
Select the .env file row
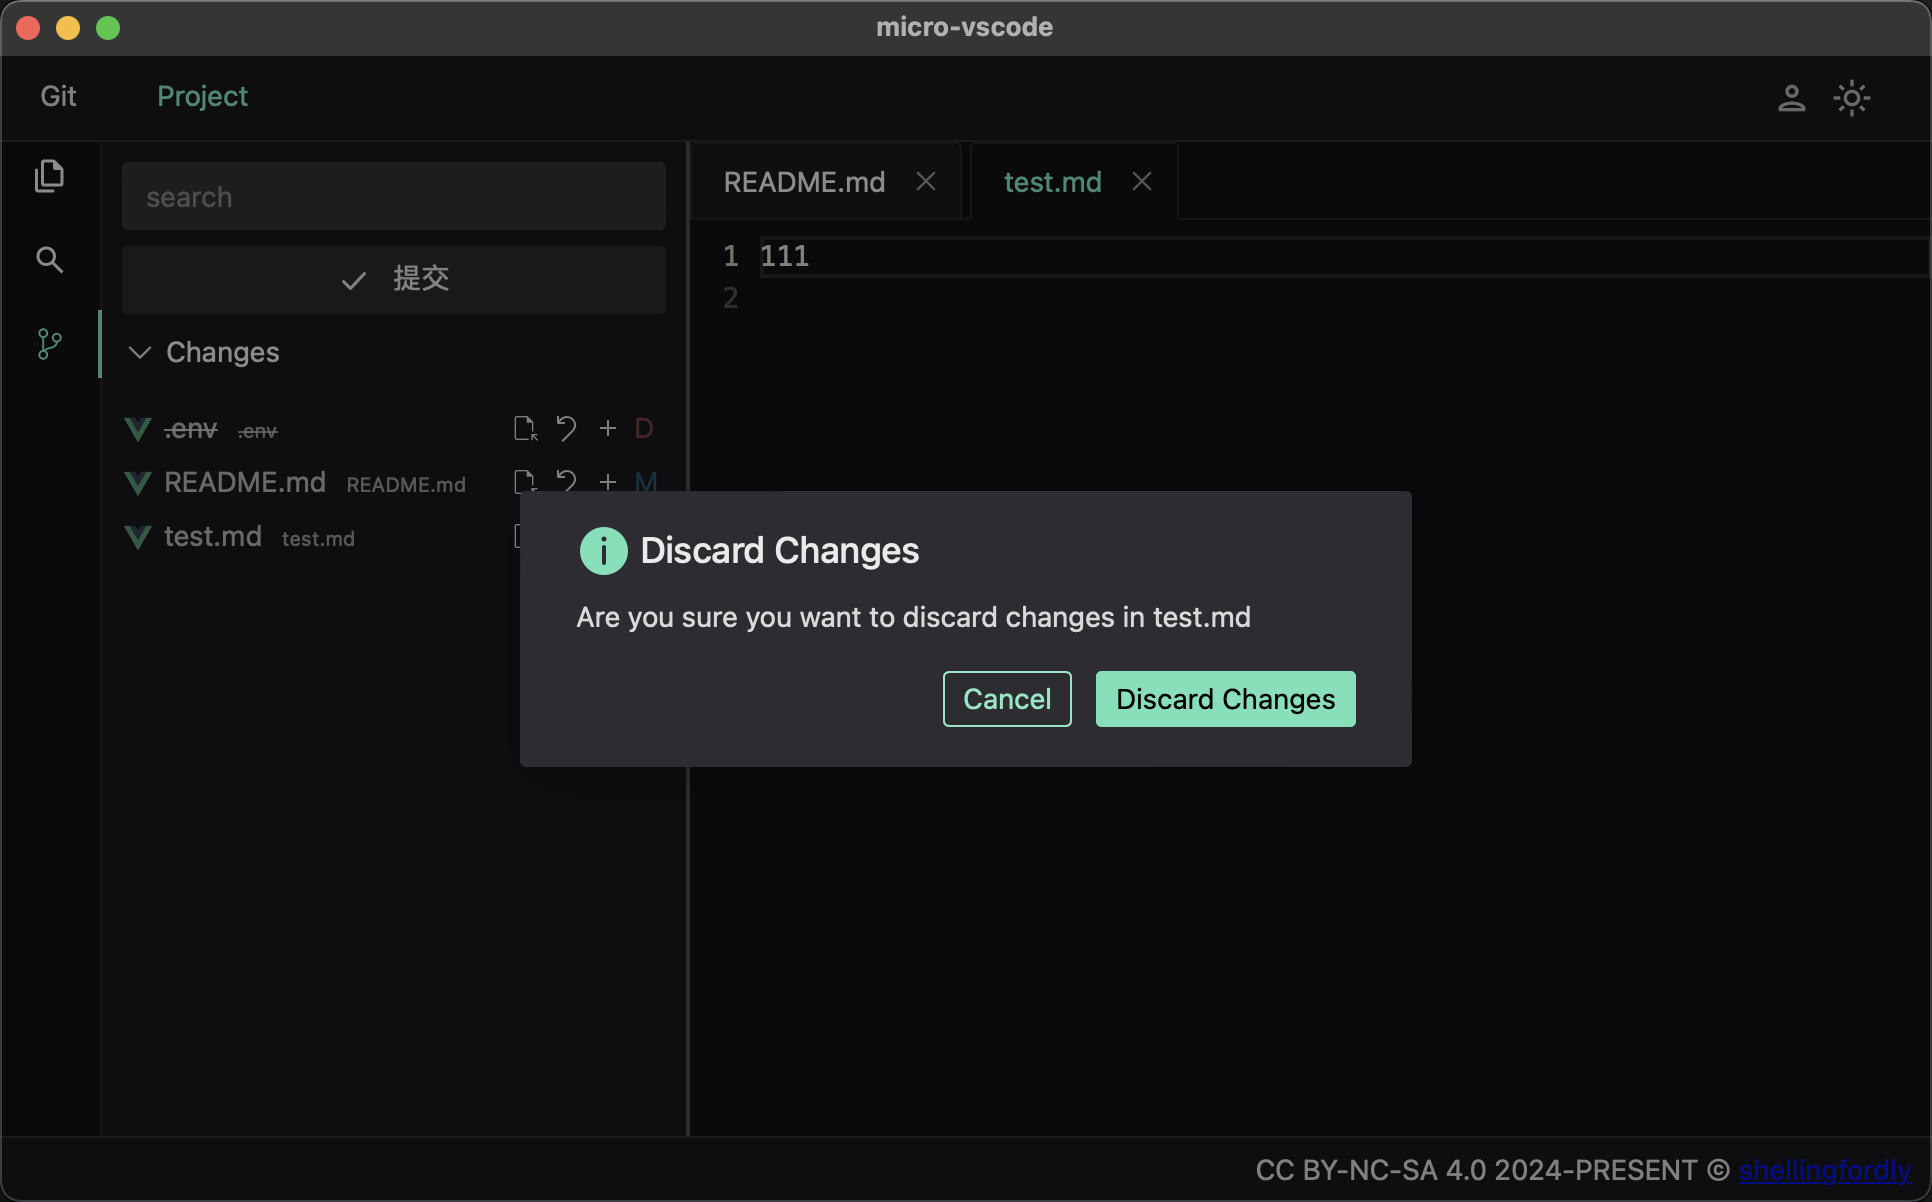point(394,429)
